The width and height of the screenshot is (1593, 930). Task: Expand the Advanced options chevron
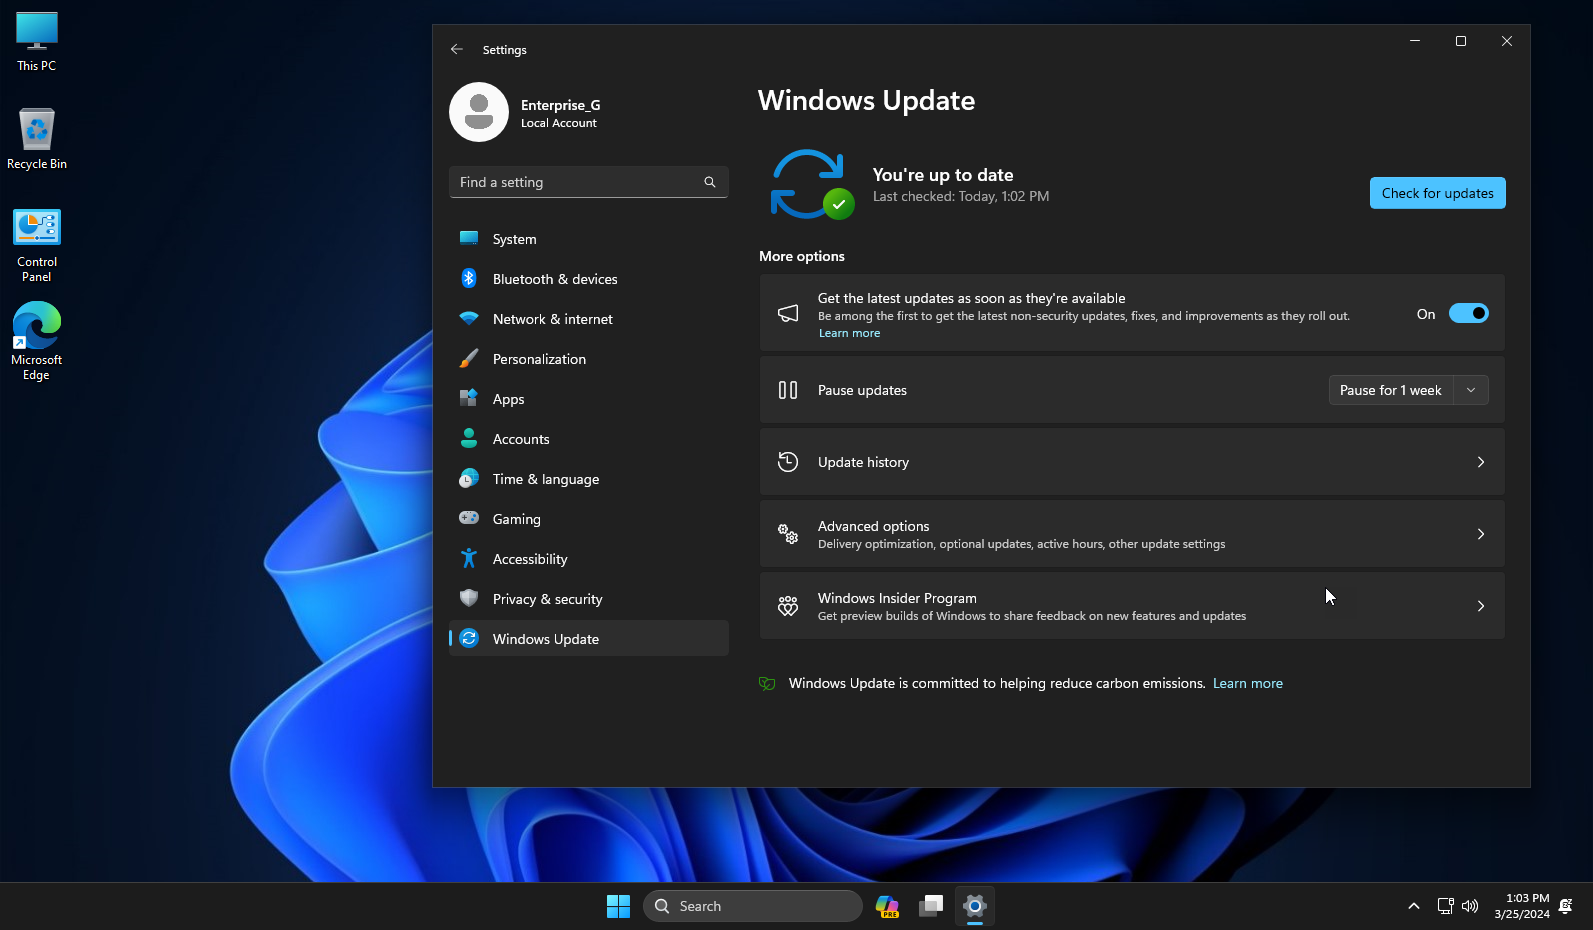1481,534
